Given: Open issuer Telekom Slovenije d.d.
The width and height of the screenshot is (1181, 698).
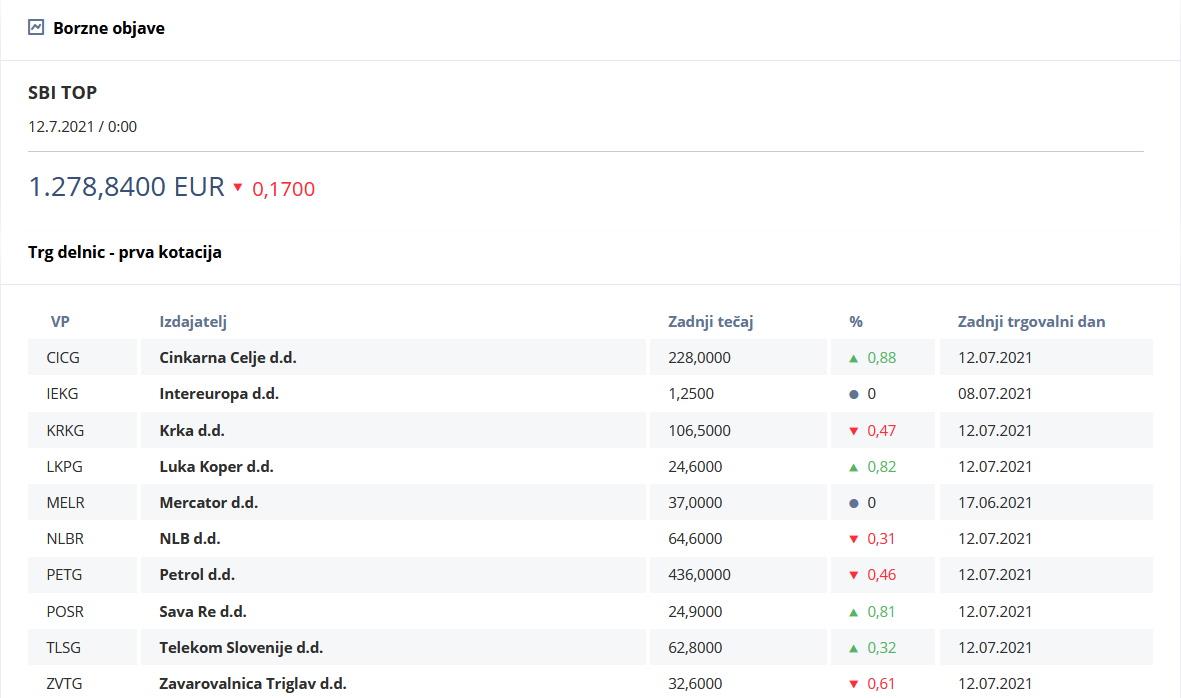Looking at the screenshot, I should pos(241,648).
